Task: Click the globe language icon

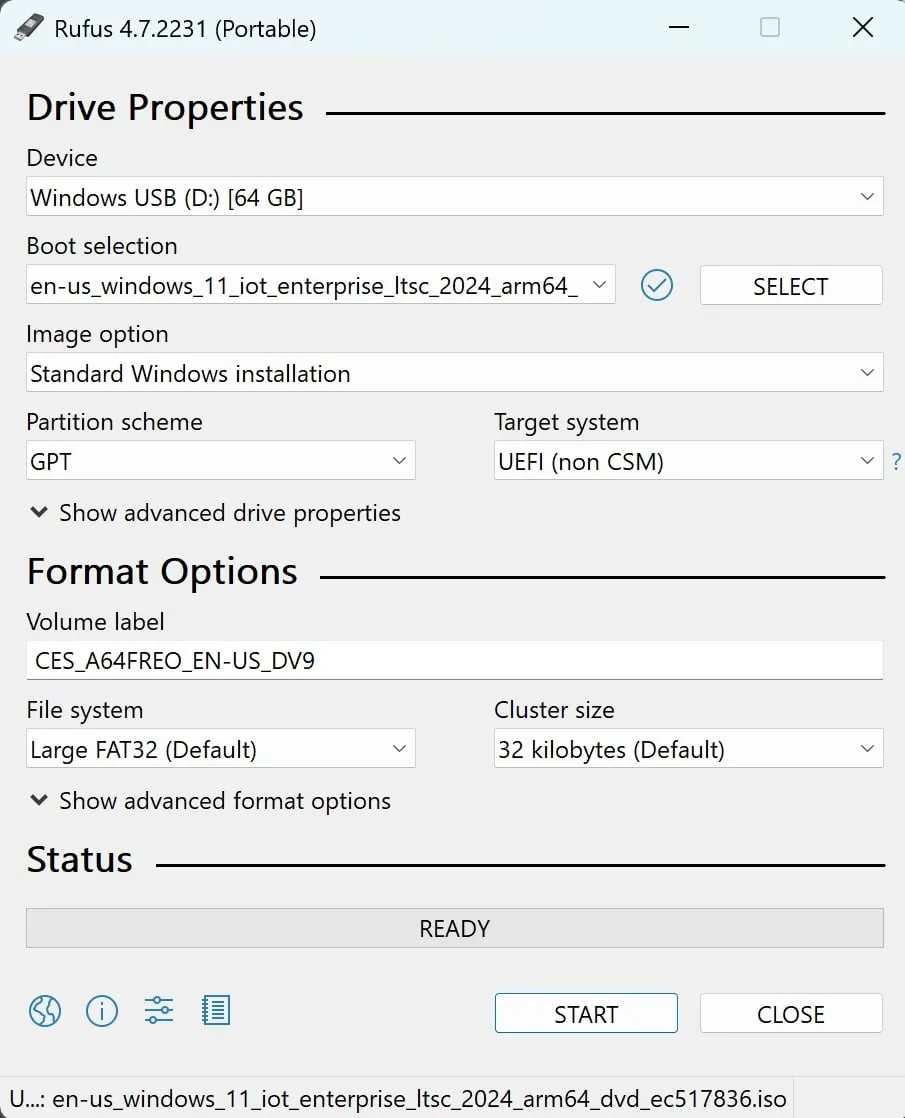Action: pos(45,1011)
